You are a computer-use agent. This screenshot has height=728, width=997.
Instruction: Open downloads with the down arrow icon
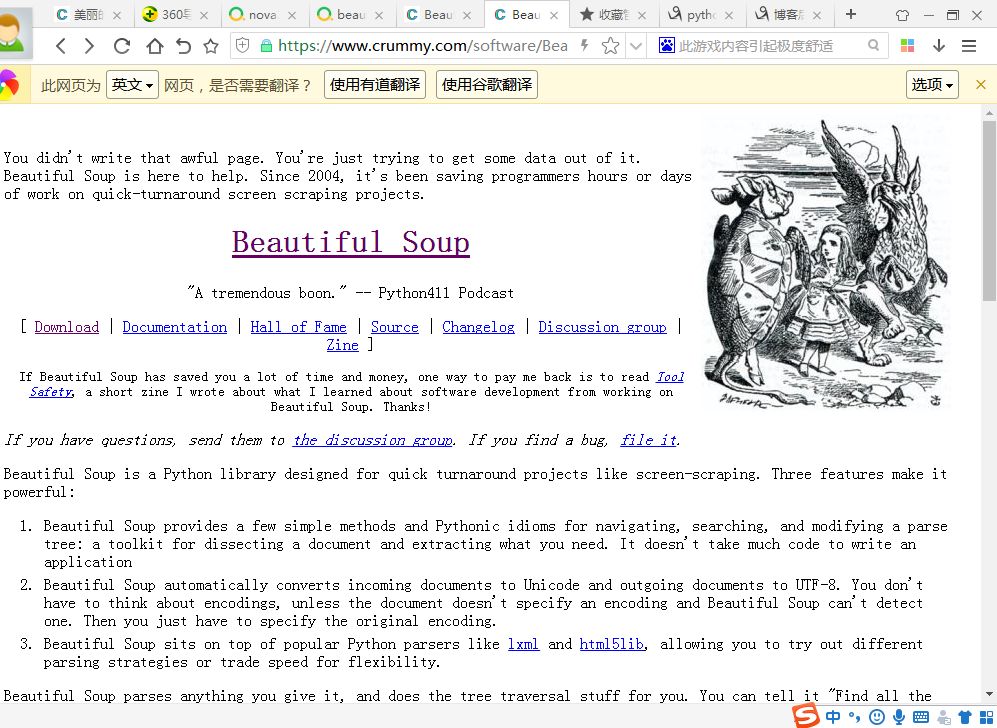tap(939, 45)
